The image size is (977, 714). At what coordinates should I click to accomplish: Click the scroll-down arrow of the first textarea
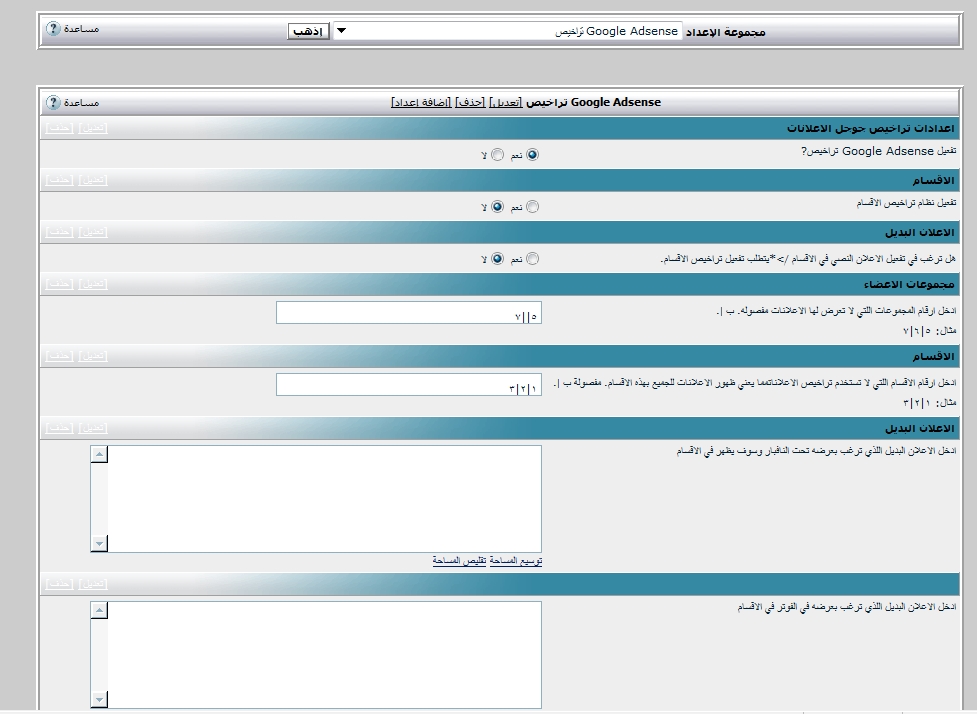[99, 543]
